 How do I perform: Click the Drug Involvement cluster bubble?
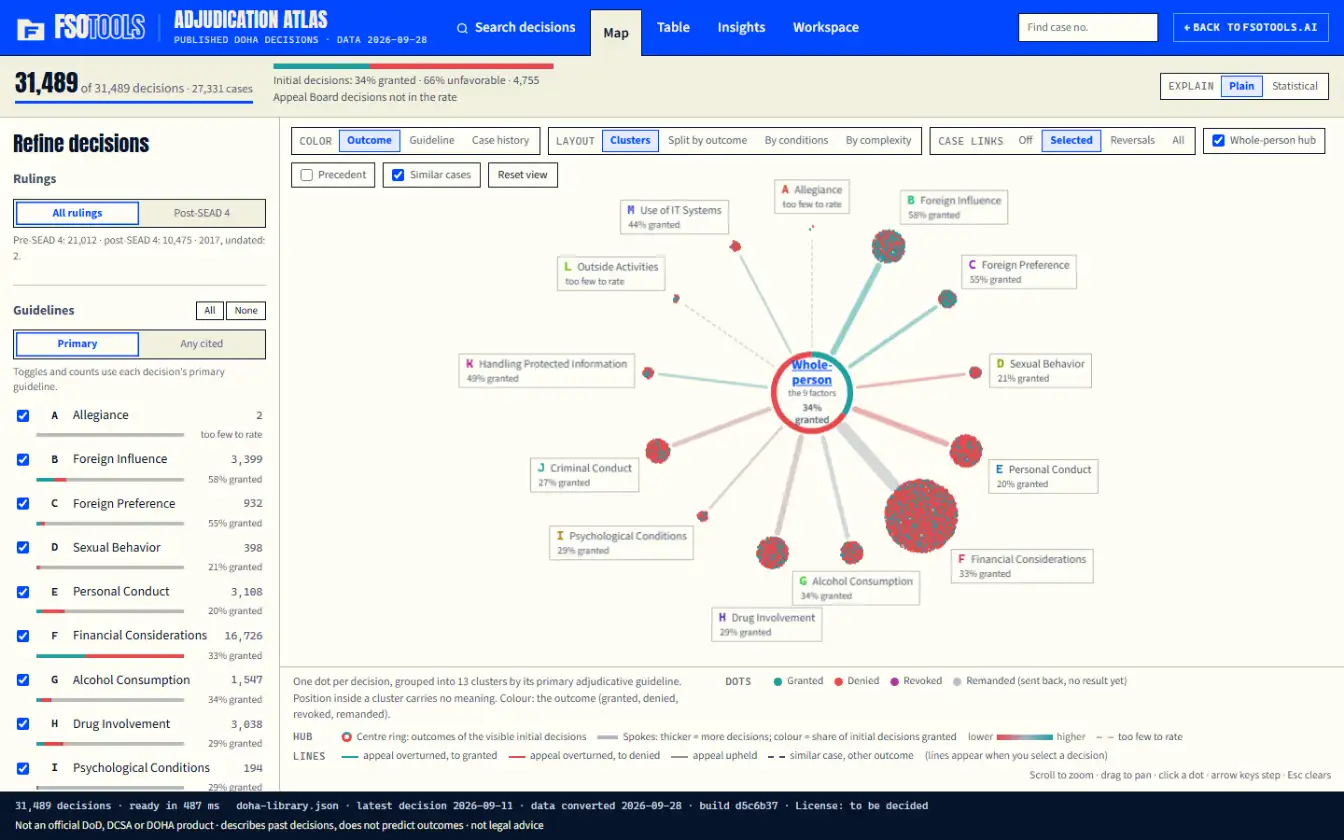click(772, 553)
